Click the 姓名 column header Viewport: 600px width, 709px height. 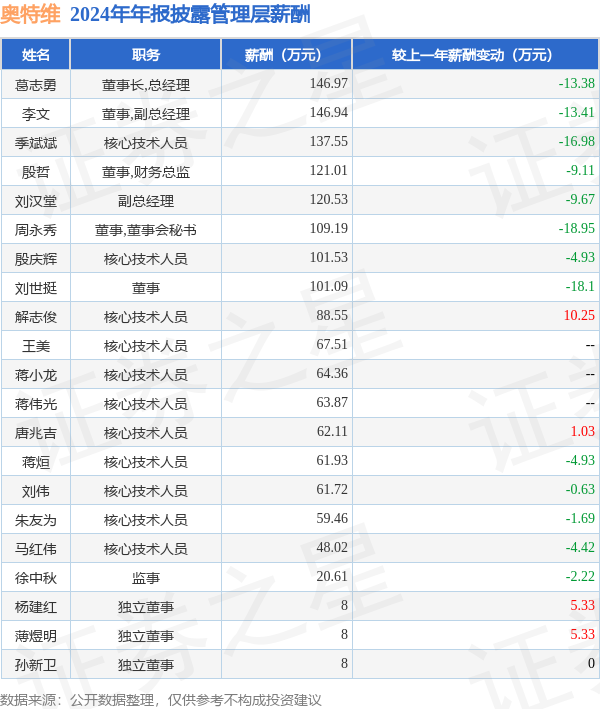(x=36, y=55)
